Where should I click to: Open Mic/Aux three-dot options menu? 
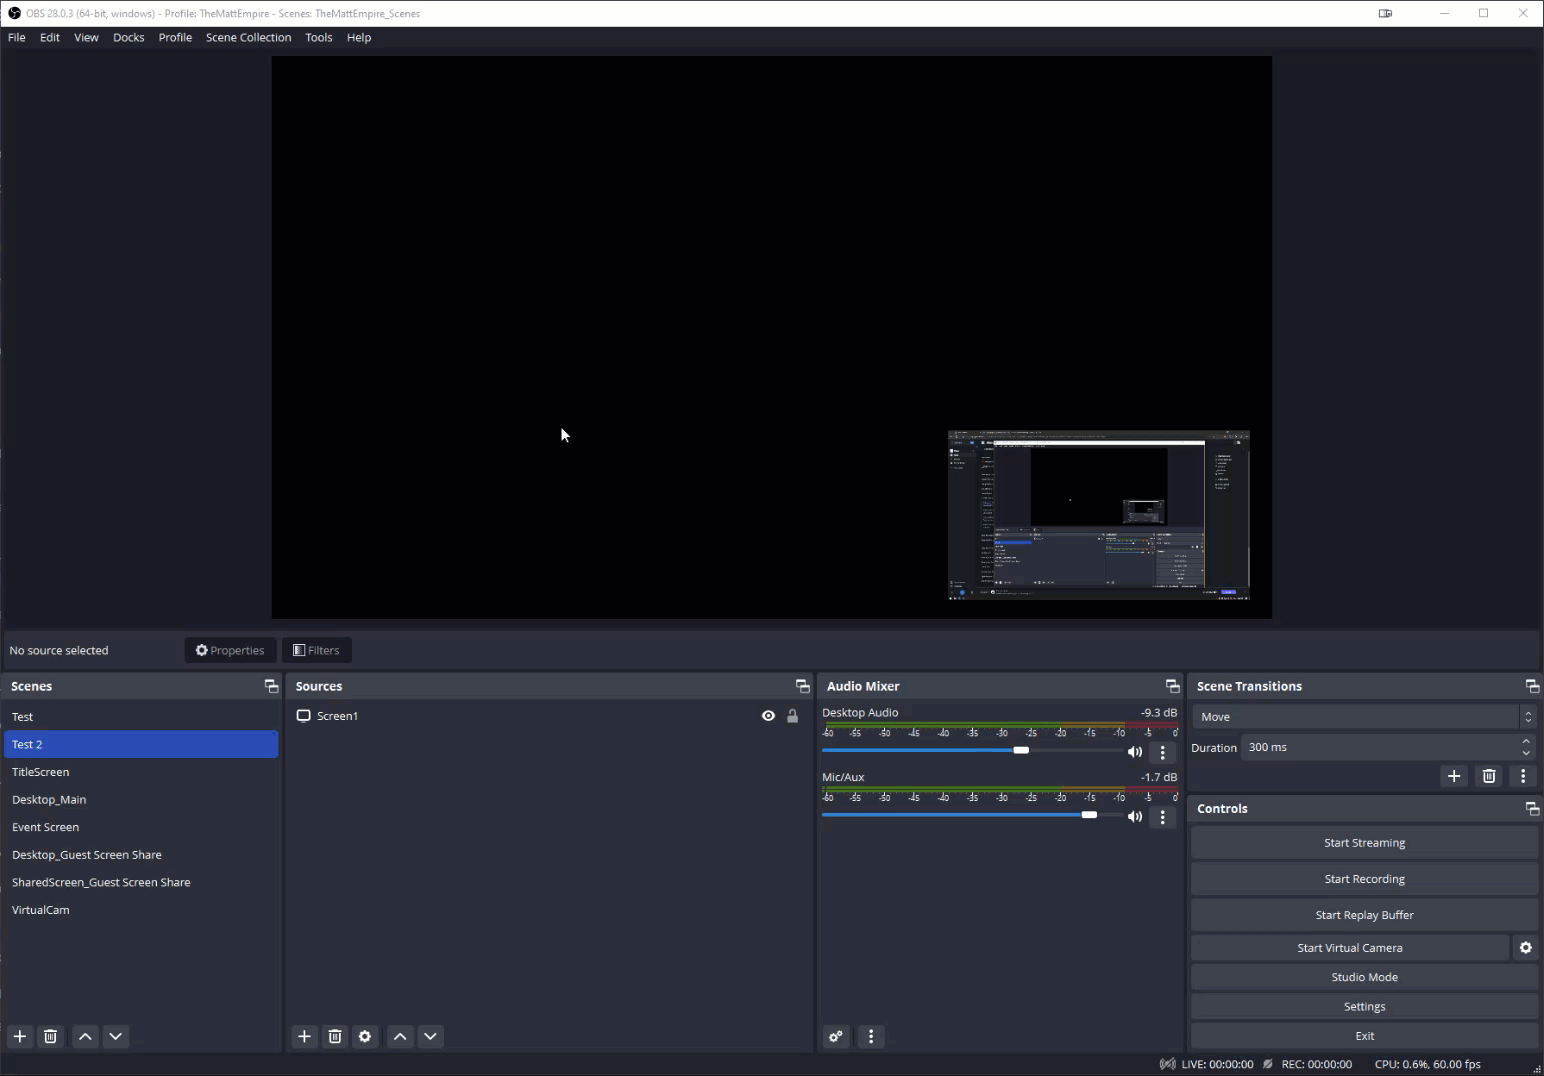click(1162, 817)
